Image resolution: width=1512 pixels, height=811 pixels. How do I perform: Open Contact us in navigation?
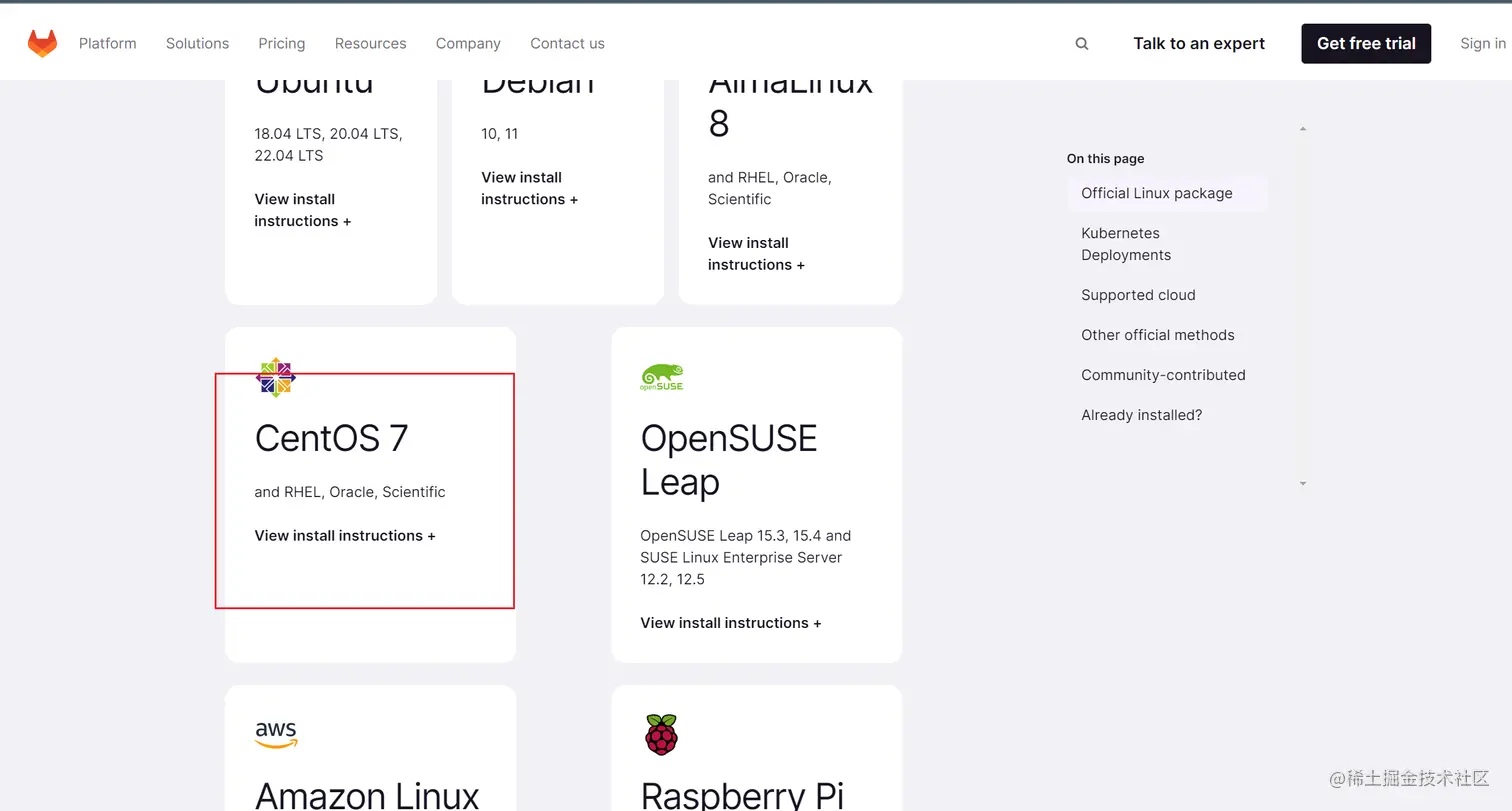coord(567,43)
